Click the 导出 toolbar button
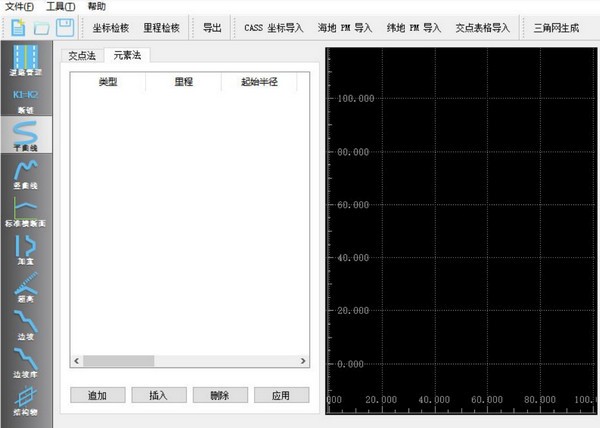The width and height of the screenshot is (600, 428). pos(212,28)
